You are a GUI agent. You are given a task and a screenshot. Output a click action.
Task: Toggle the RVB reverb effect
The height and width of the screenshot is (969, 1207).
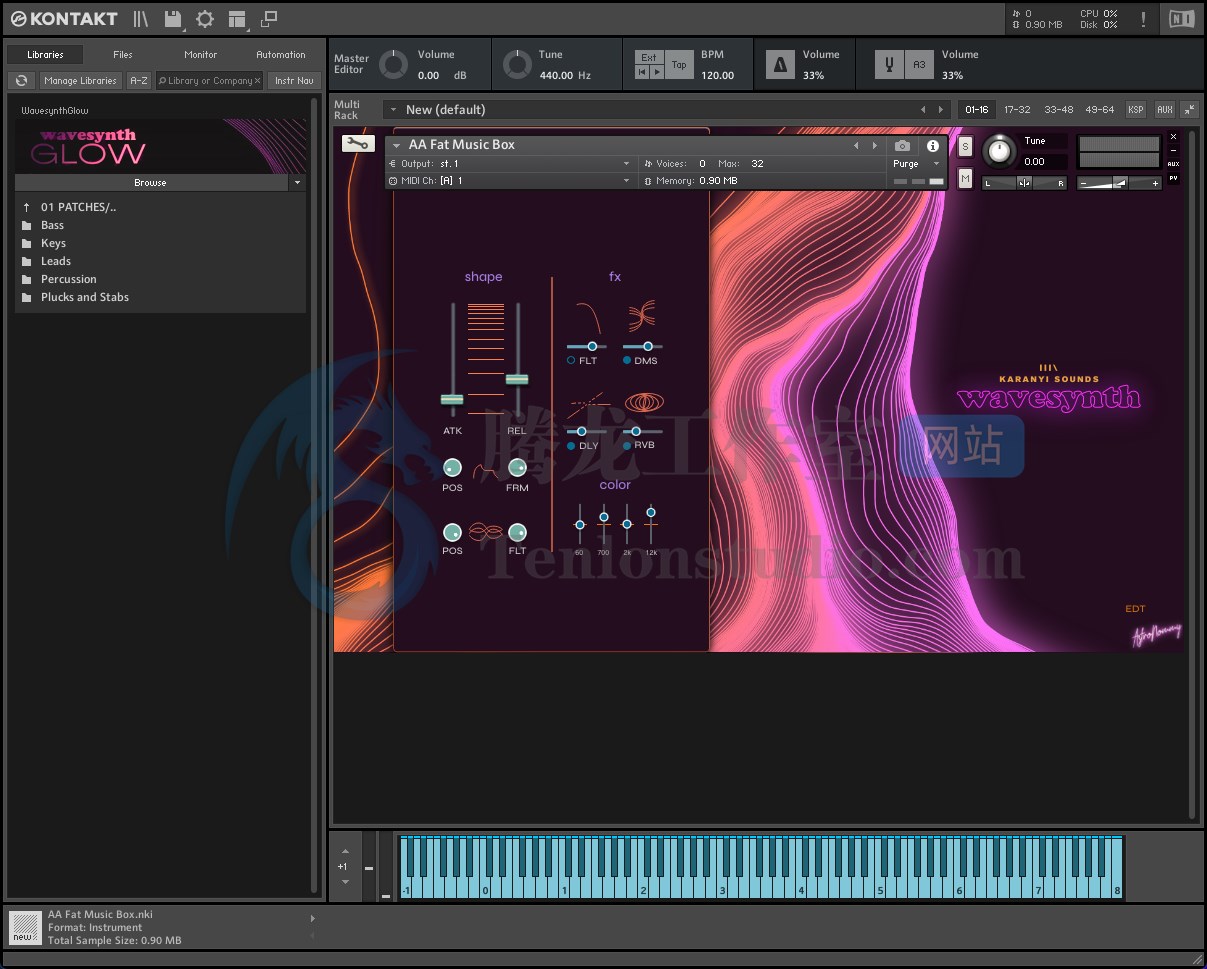click(x=627, y=445)
